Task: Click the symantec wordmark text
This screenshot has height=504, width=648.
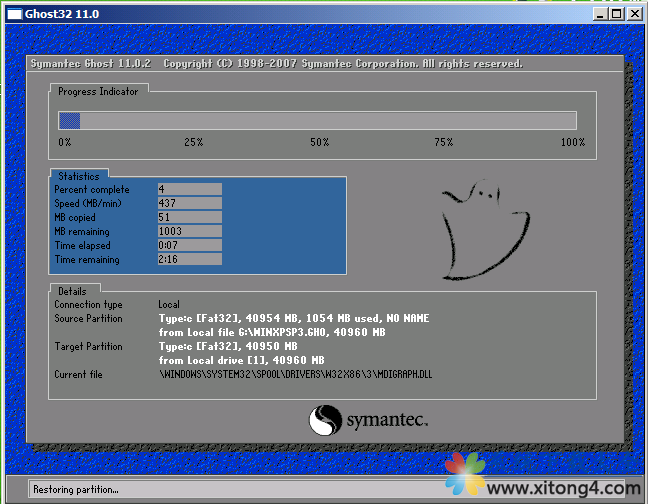Action: pos(387,420)
